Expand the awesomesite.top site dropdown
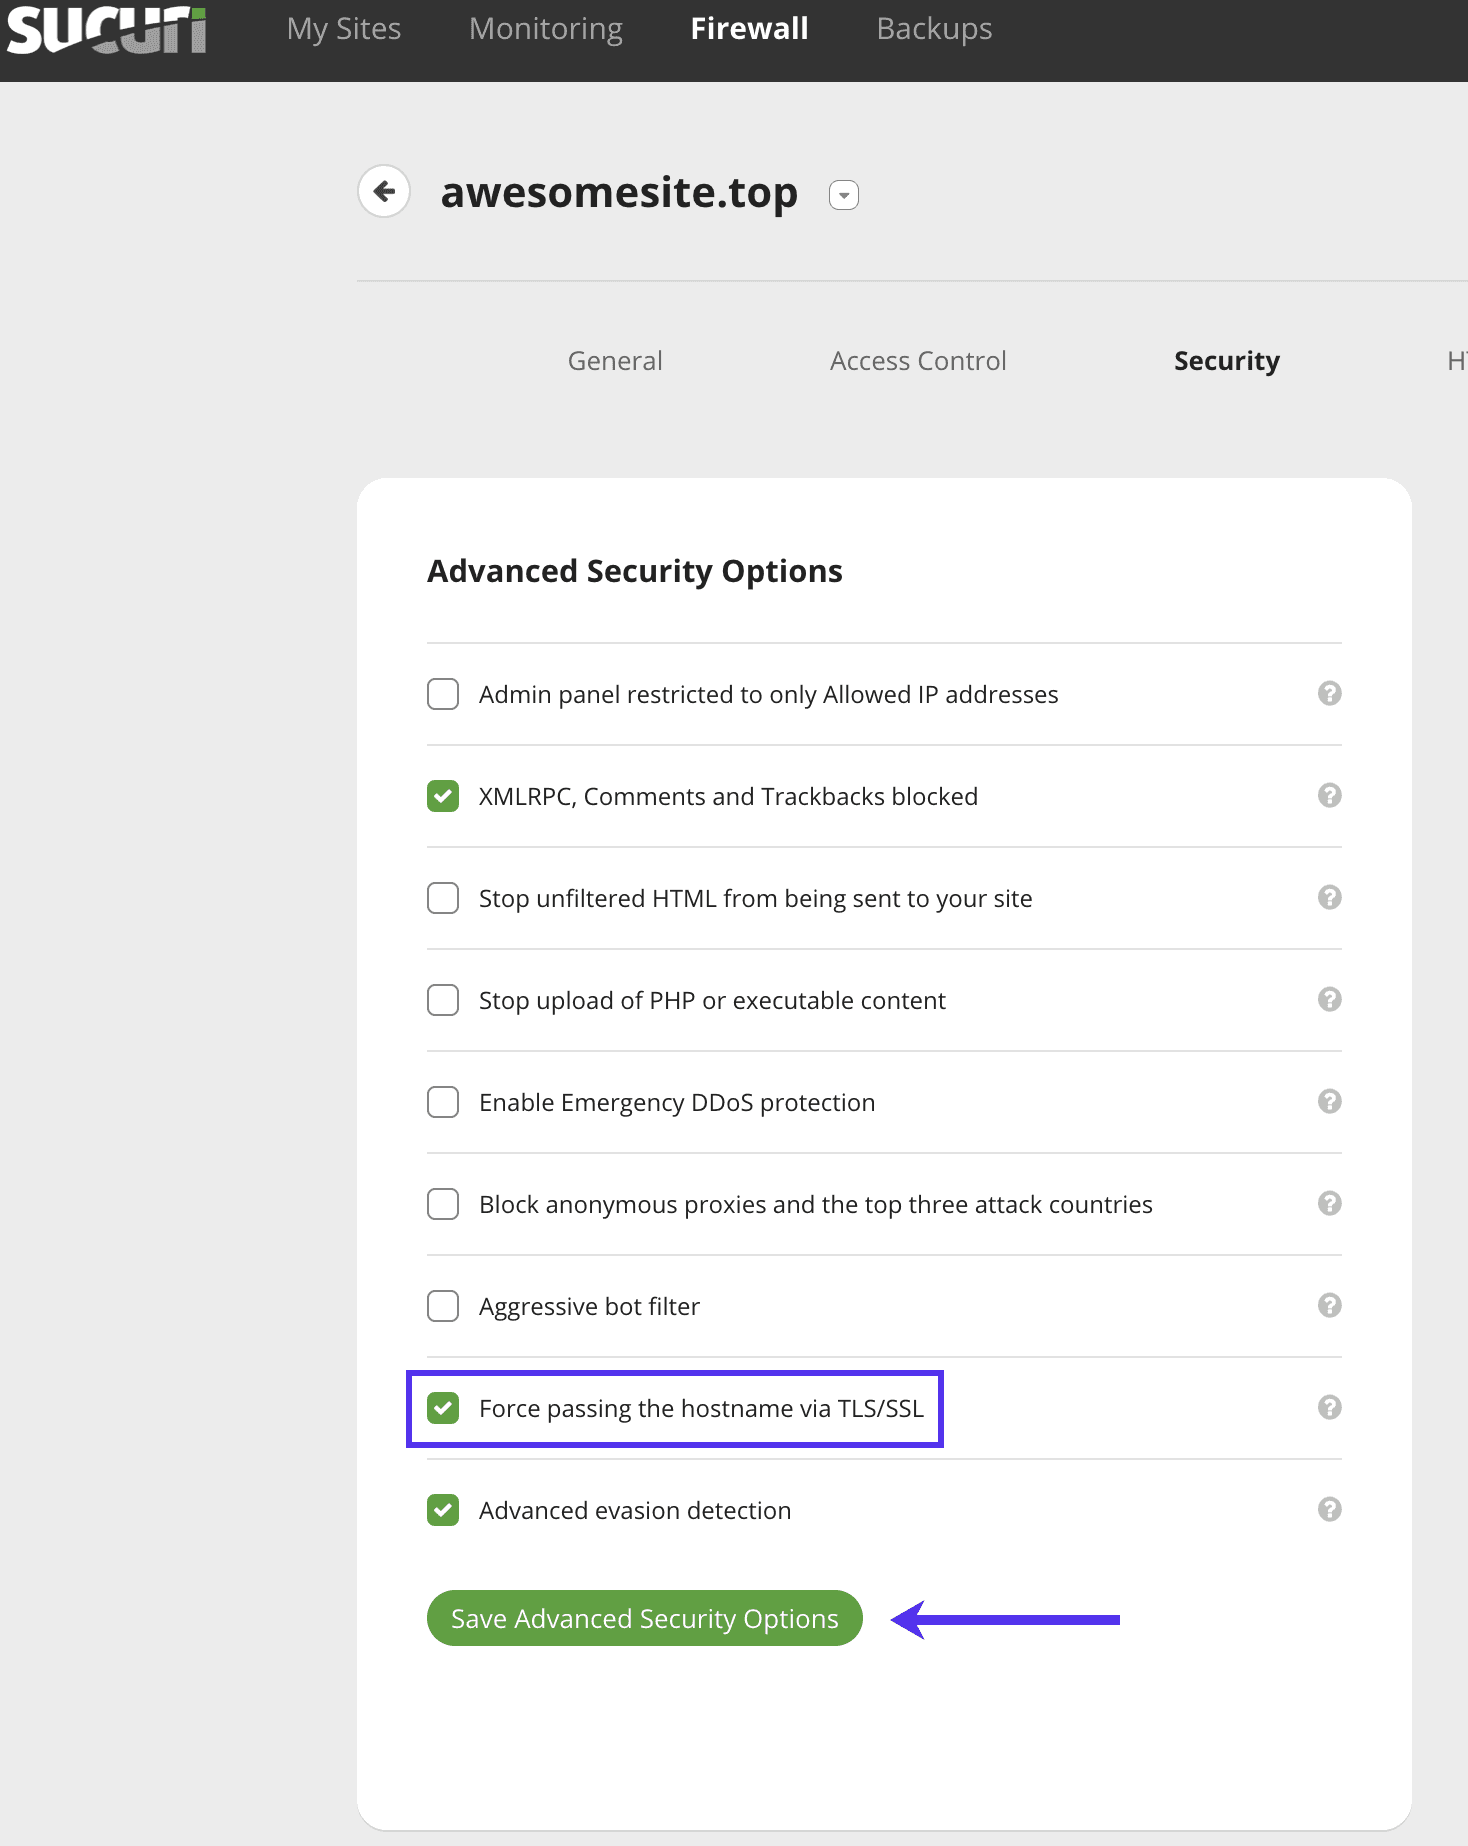This screenshot has height=1846, width=1468. click(844, 195)
